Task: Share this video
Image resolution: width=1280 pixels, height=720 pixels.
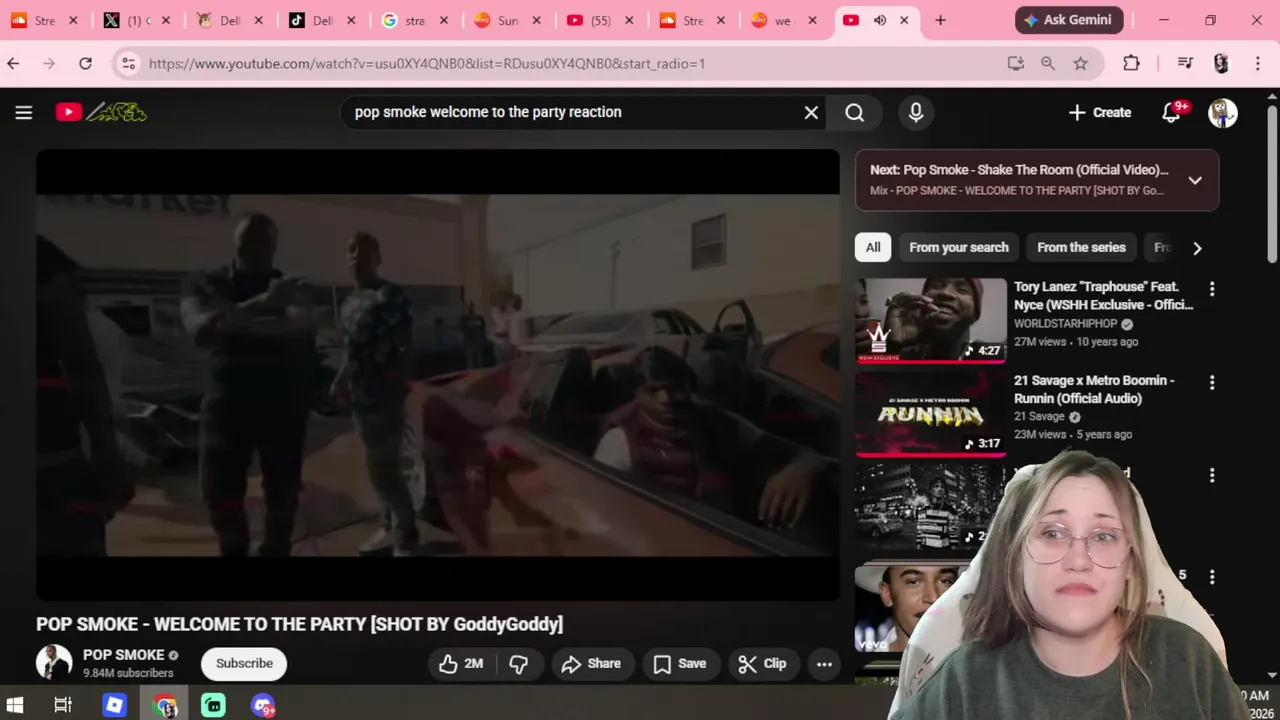Action: 591,663
